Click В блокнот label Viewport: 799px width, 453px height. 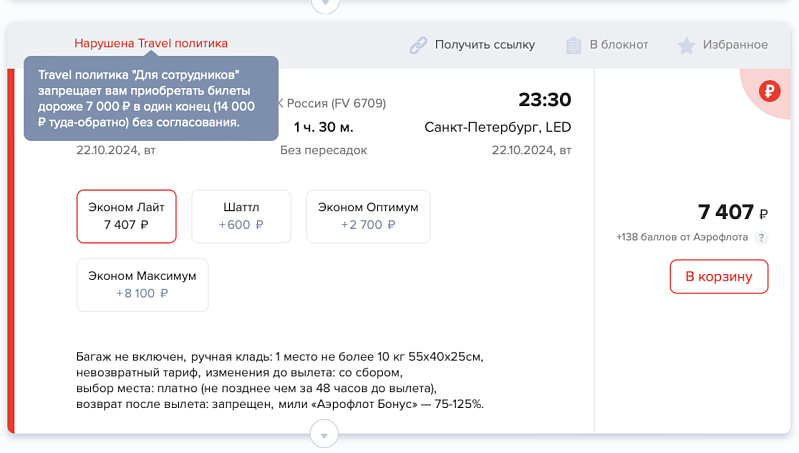pyautogui.click(x=619, y=45)
